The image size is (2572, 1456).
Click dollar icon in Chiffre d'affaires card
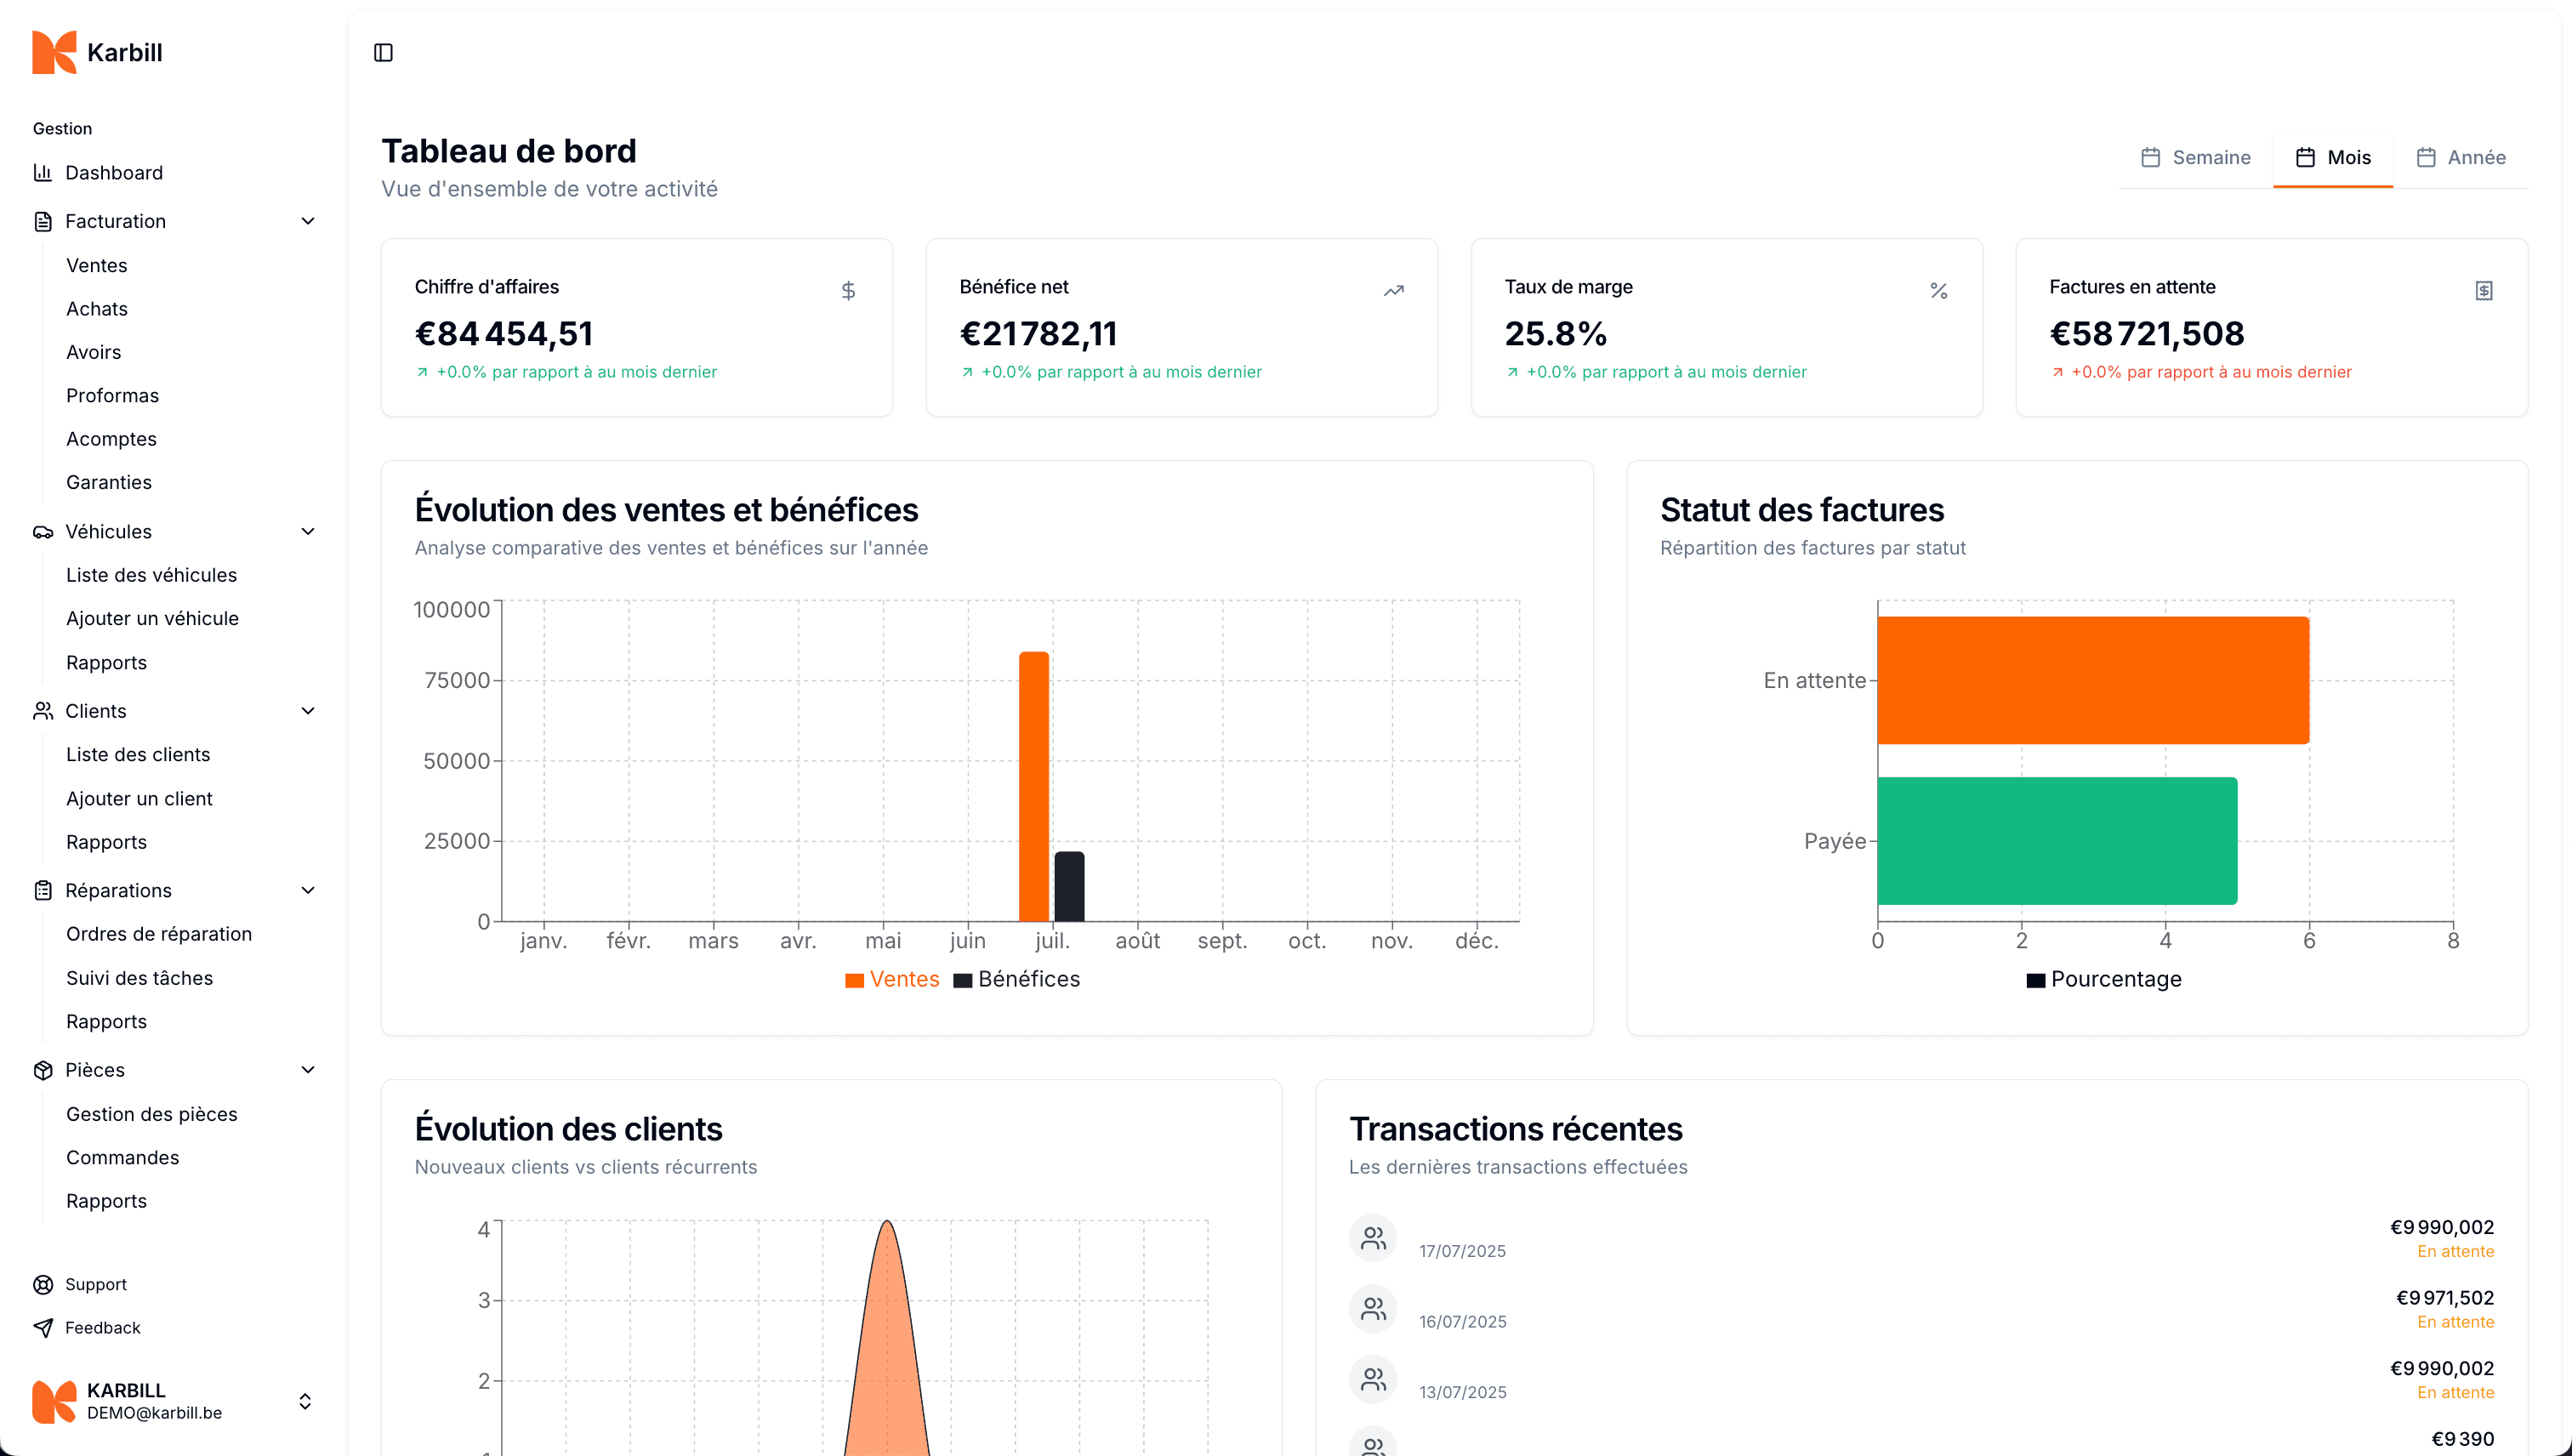(x=848, y=291)
